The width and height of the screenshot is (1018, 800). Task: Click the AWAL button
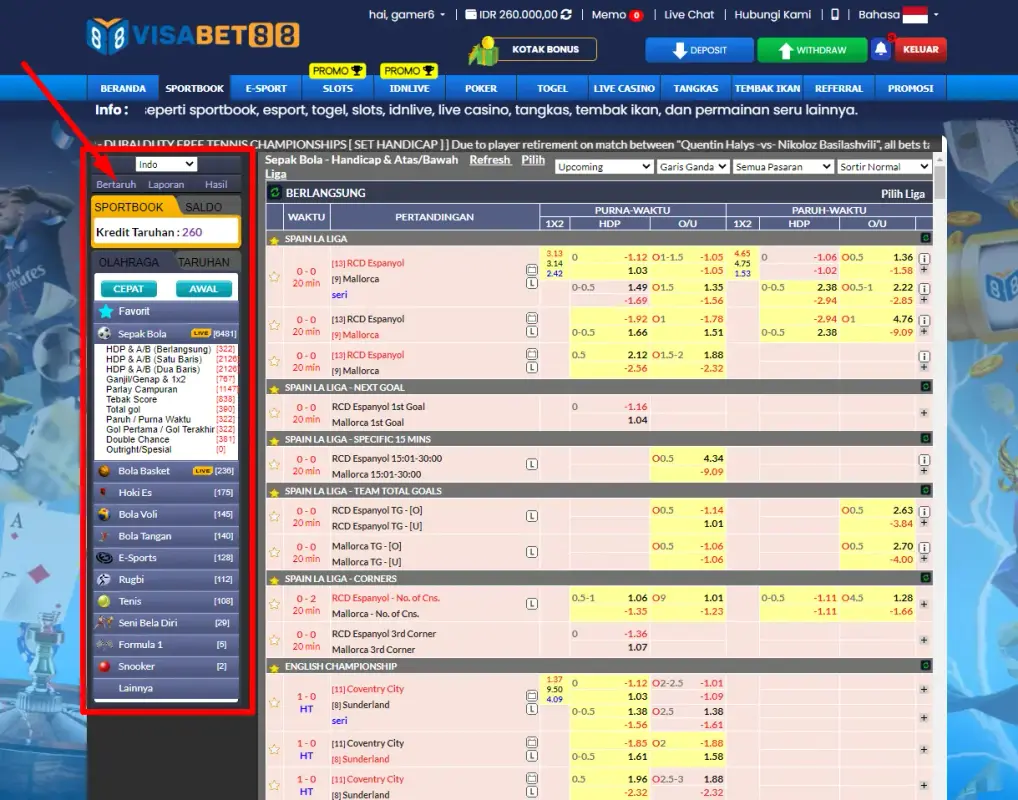coord(203,289)
